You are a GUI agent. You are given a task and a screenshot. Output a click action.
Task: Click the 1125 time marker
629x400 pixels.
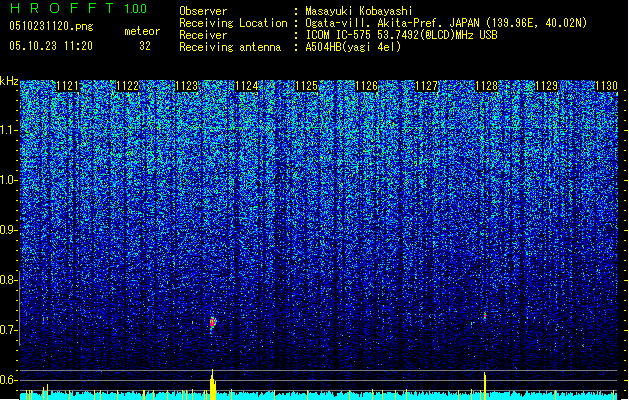coord(307,86)
